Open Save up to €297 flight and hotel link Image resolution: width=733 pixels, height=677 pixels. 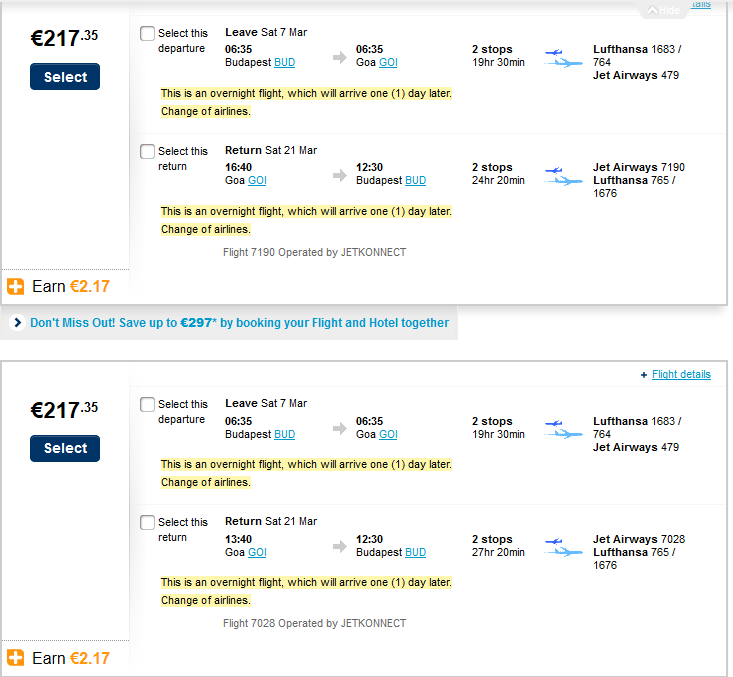click(239, 323)
